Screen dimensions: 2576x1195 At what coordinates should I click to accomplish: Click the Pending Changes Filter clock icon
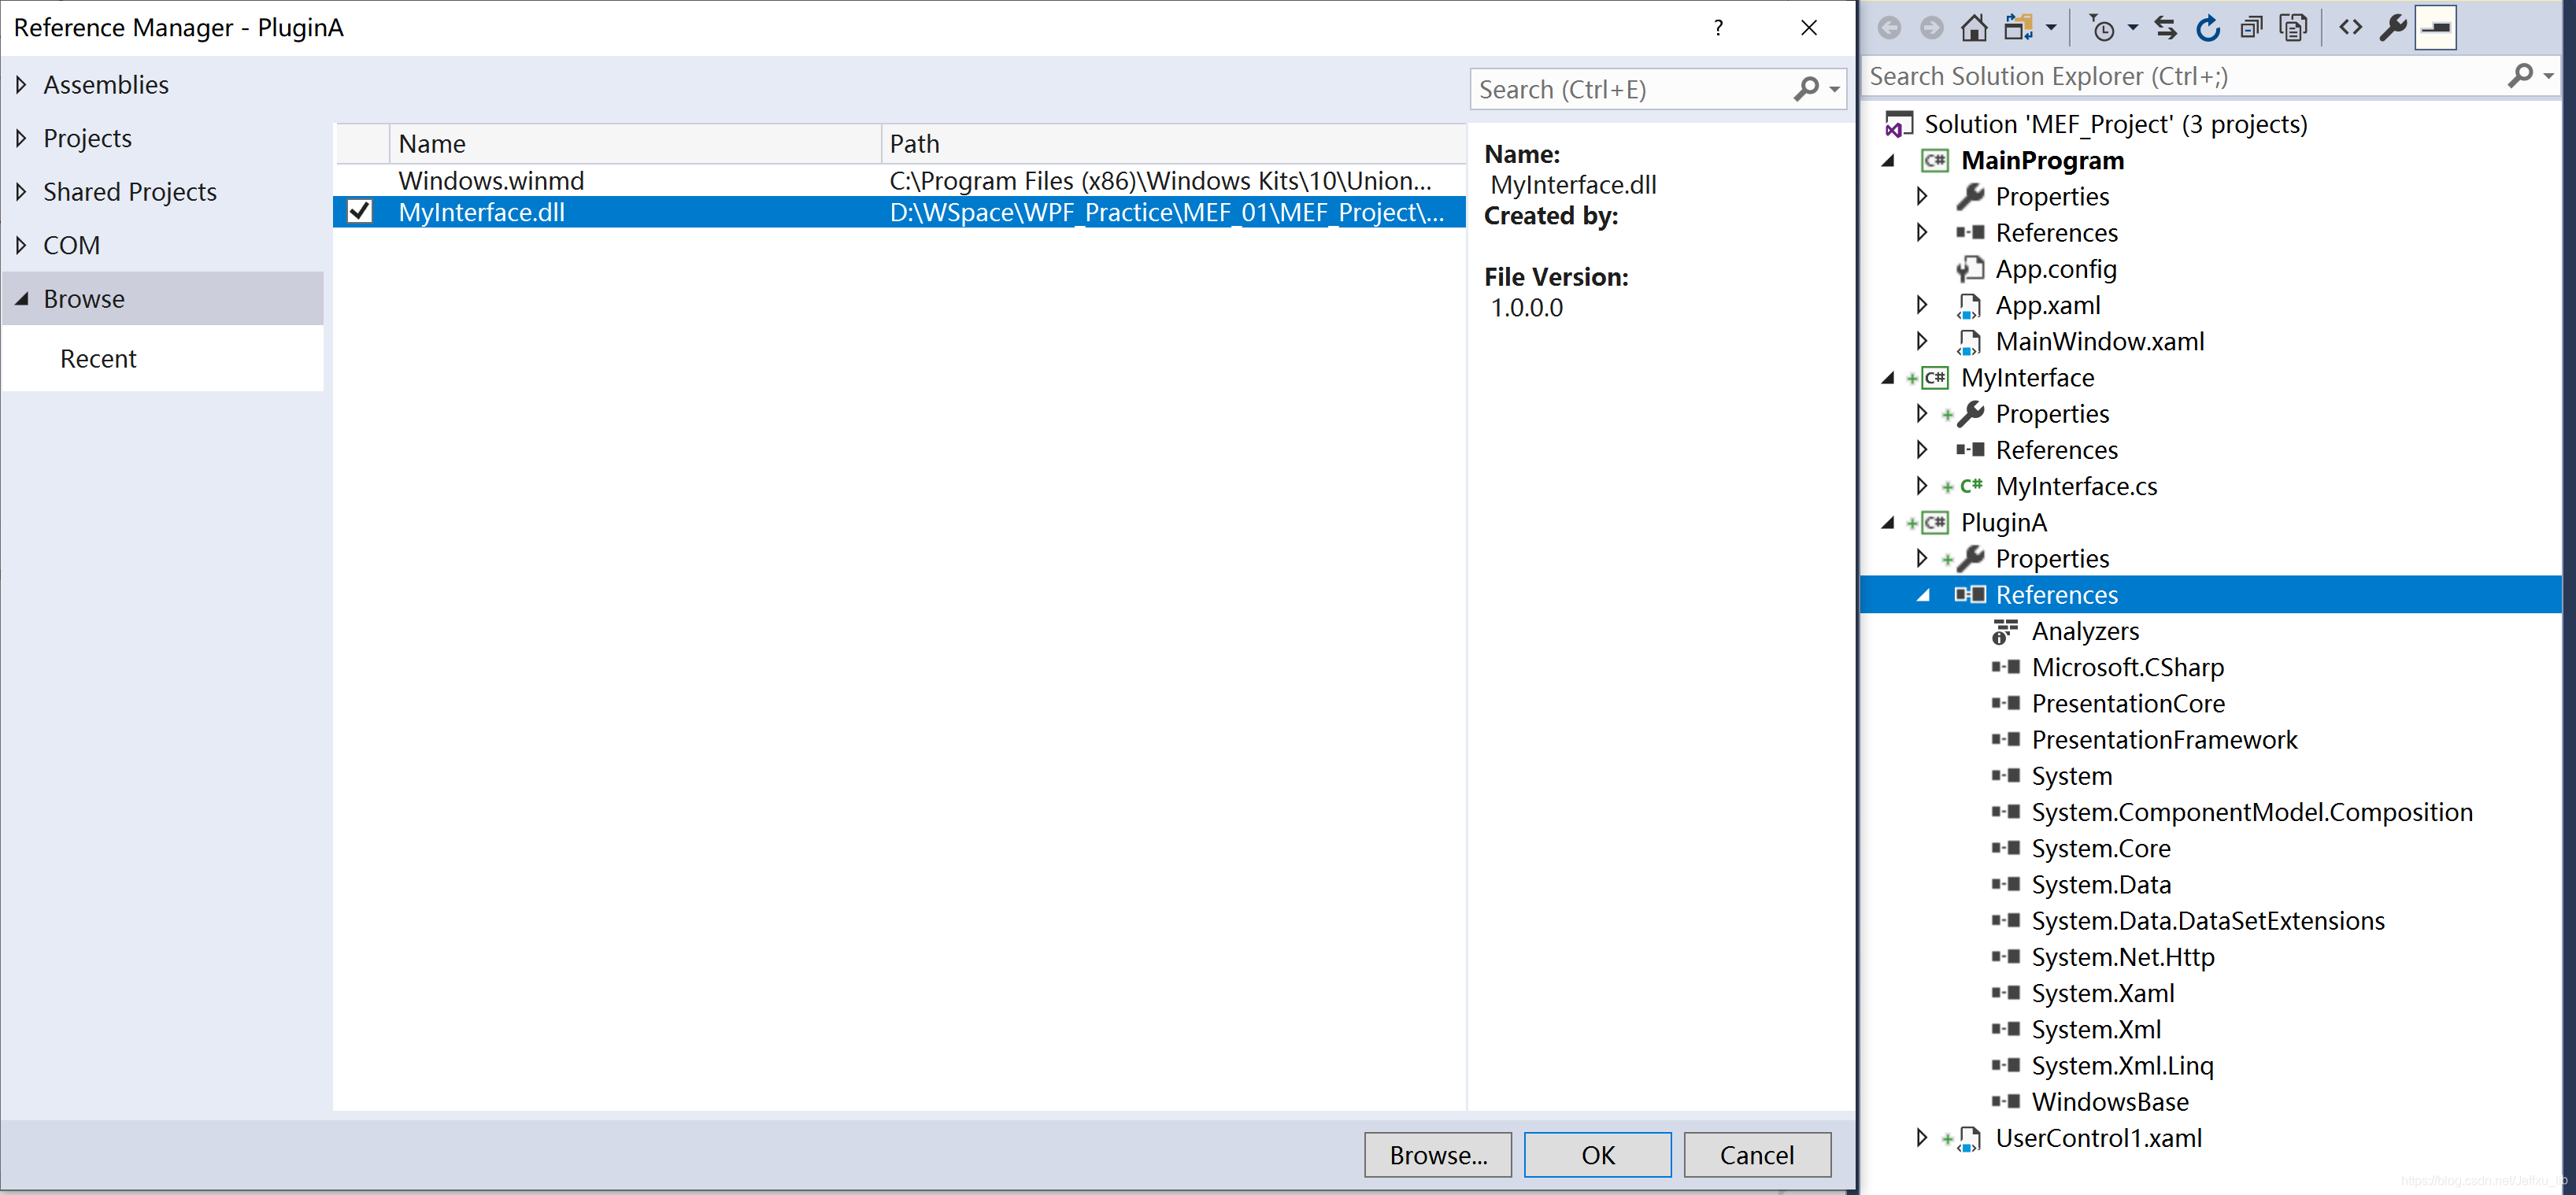point(2103,28)
